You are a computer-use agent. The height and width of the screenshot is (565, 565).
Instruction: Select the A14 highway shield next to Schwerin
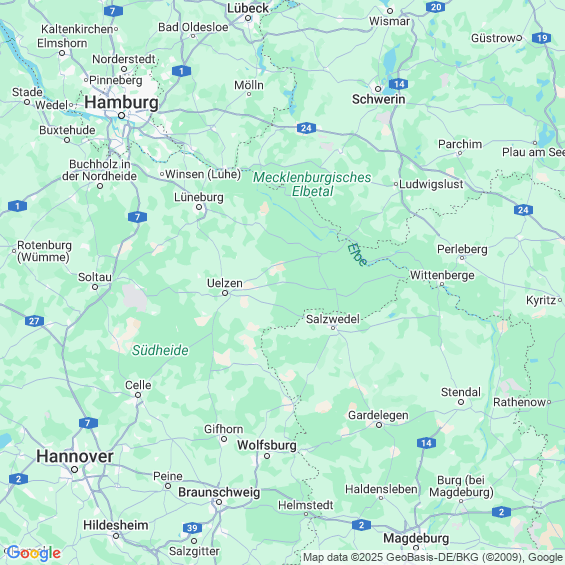pyautogui.click(x=399, y=84)
